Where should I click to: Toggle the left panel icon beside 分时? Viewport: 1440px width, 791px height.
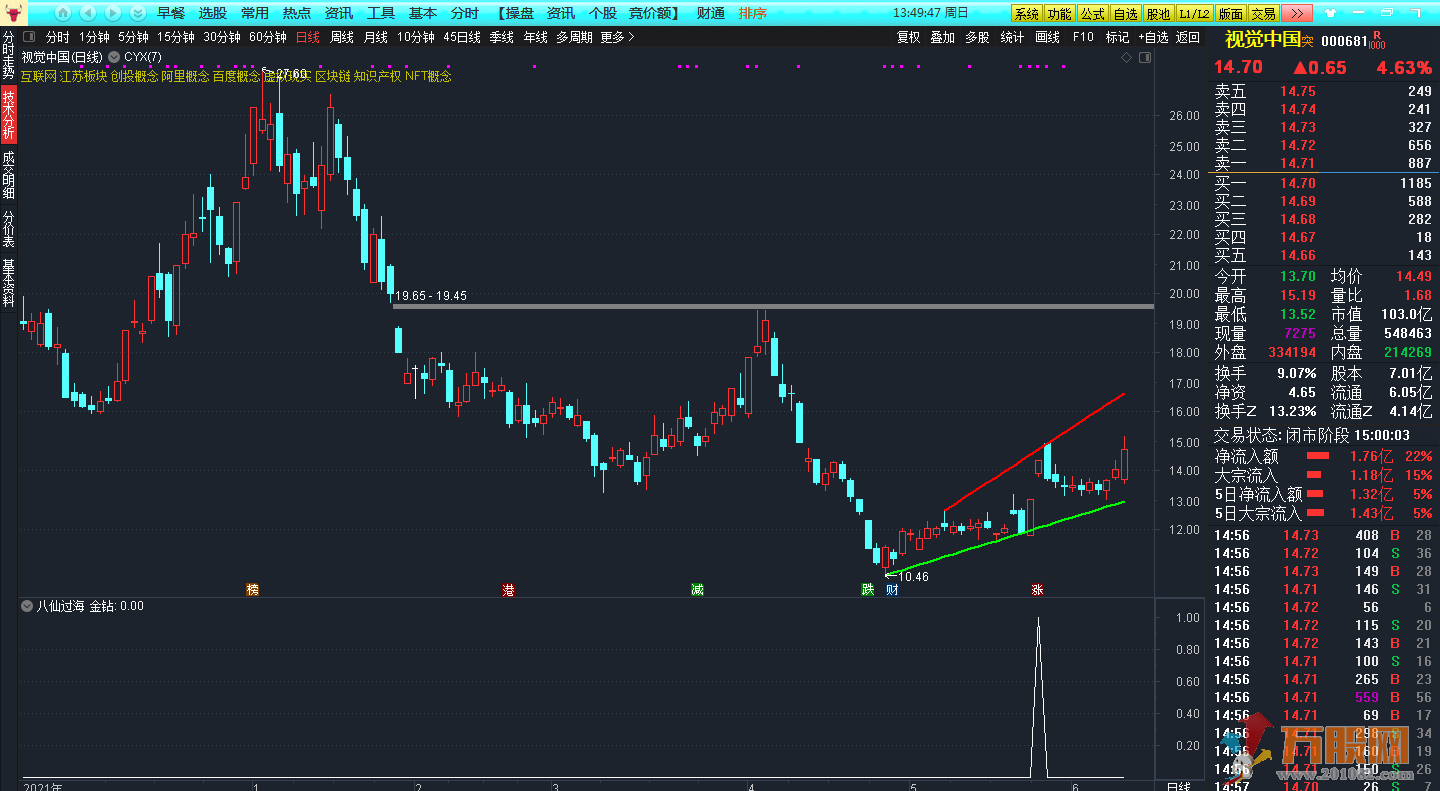coord(28,37)
